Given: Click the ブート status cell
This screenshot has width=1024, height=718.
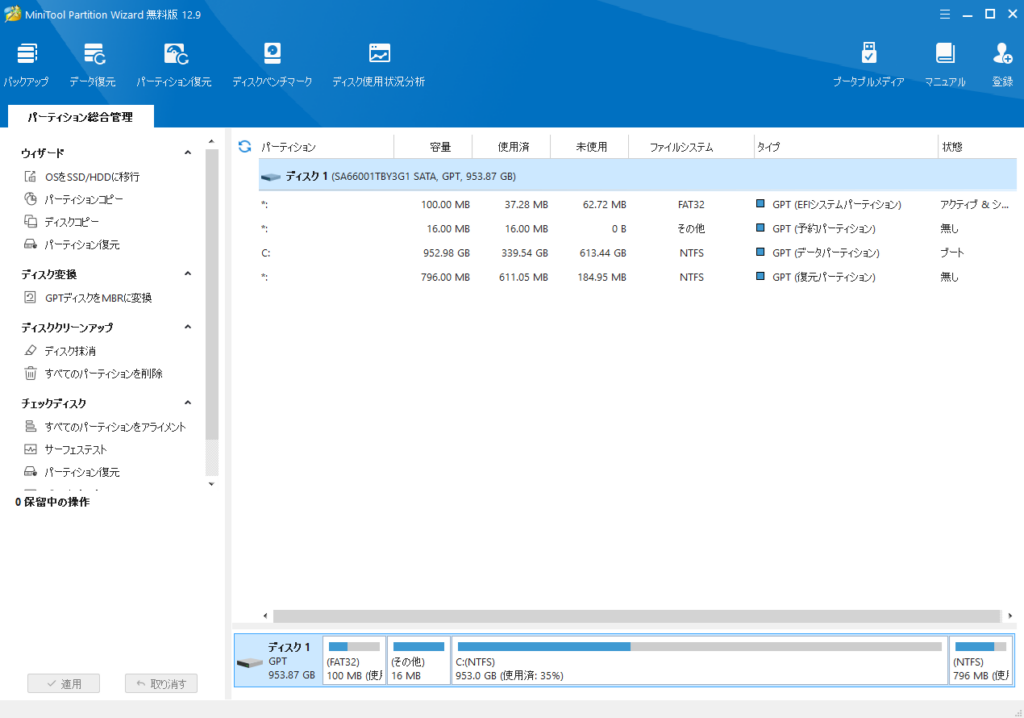Looking at the screenshot, I should [x=952, y=253].
